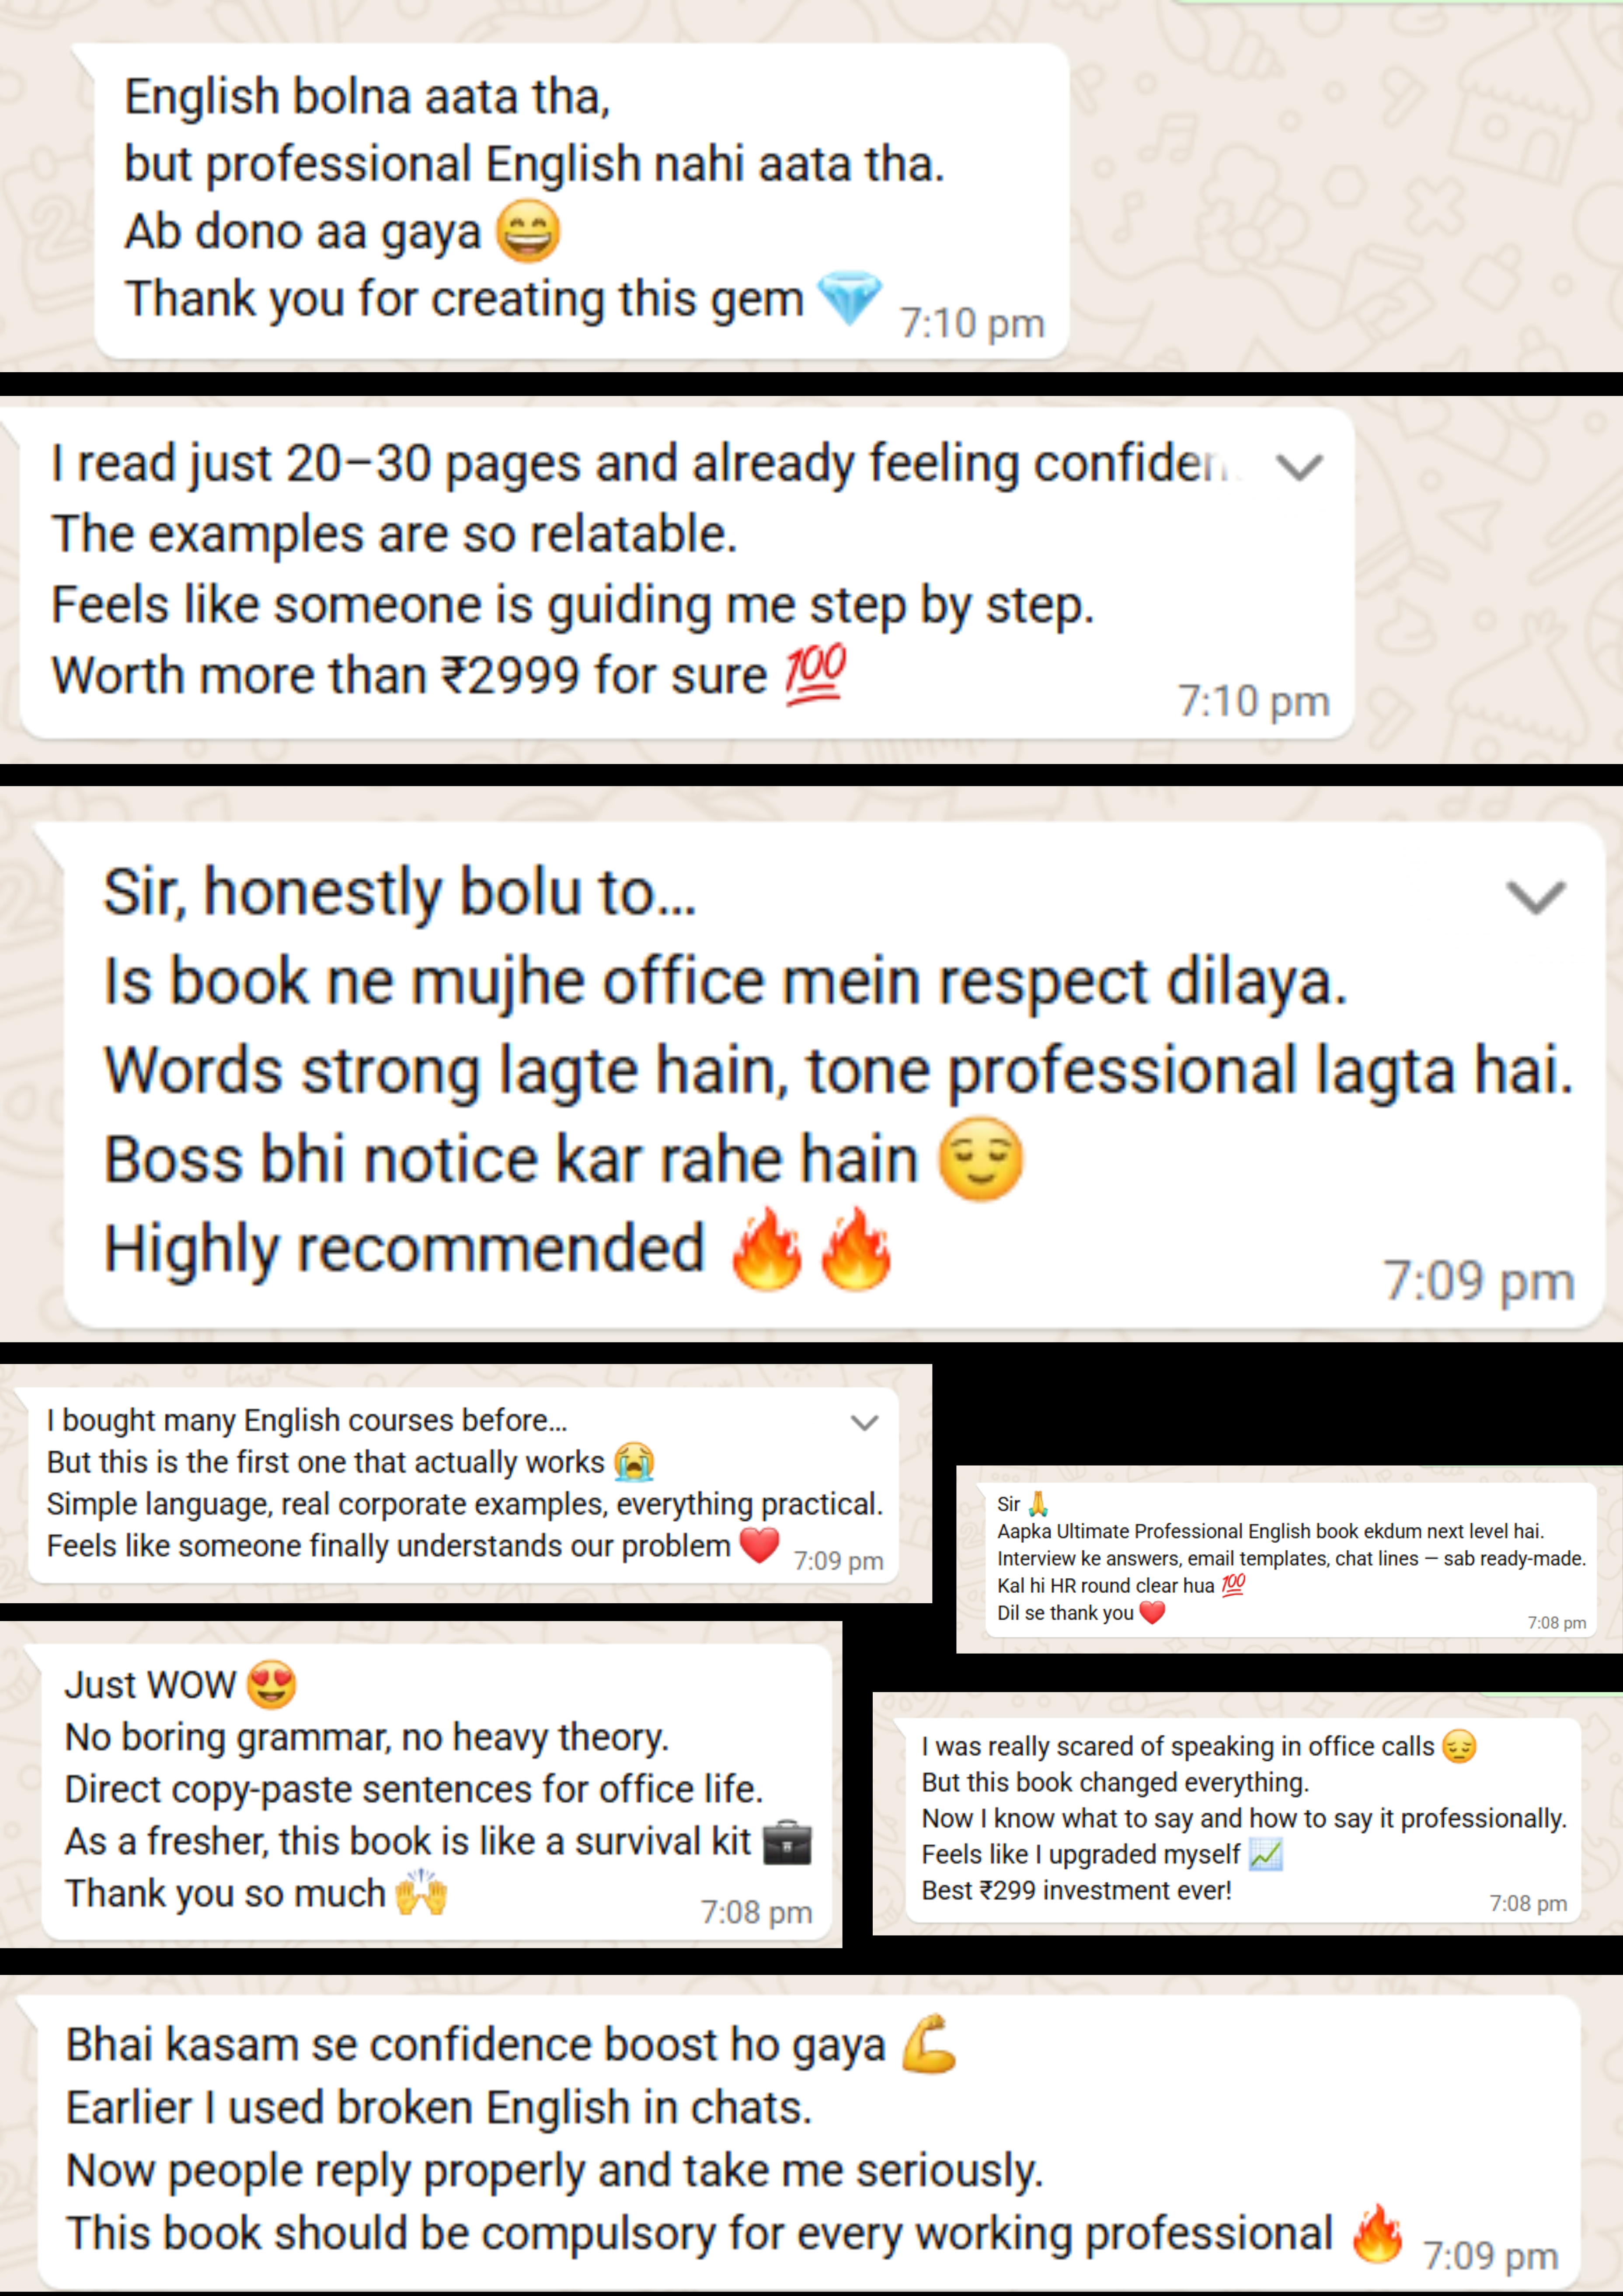
Task: Expand chevron on 'bought many English courses' message
Action: [x=864, y=1422]
